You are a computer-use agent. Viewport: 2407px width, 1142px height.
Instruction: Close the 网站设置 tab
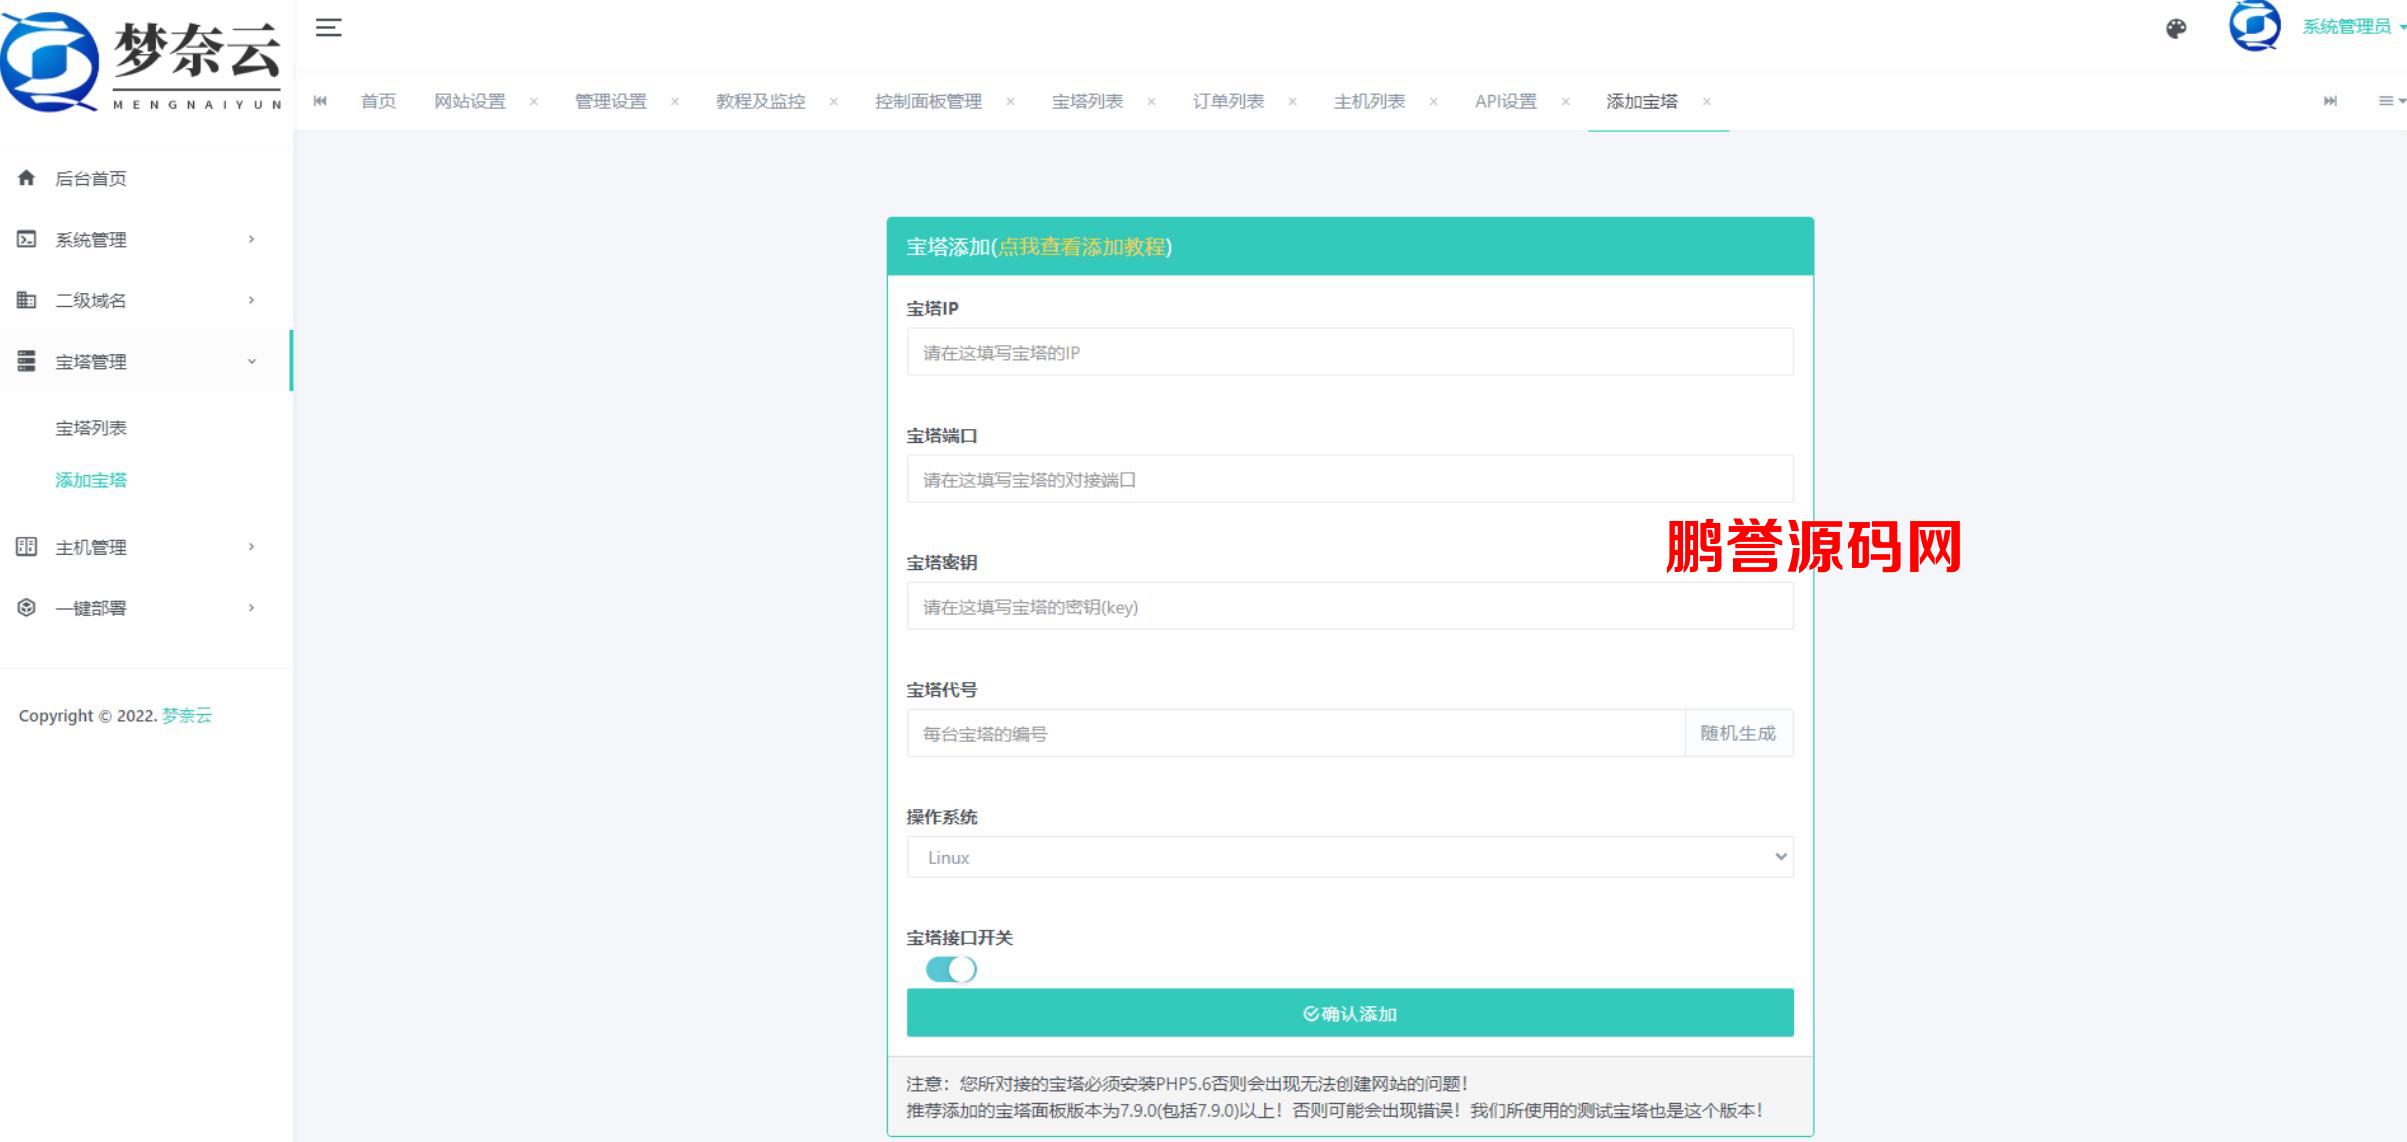(534, 101)
